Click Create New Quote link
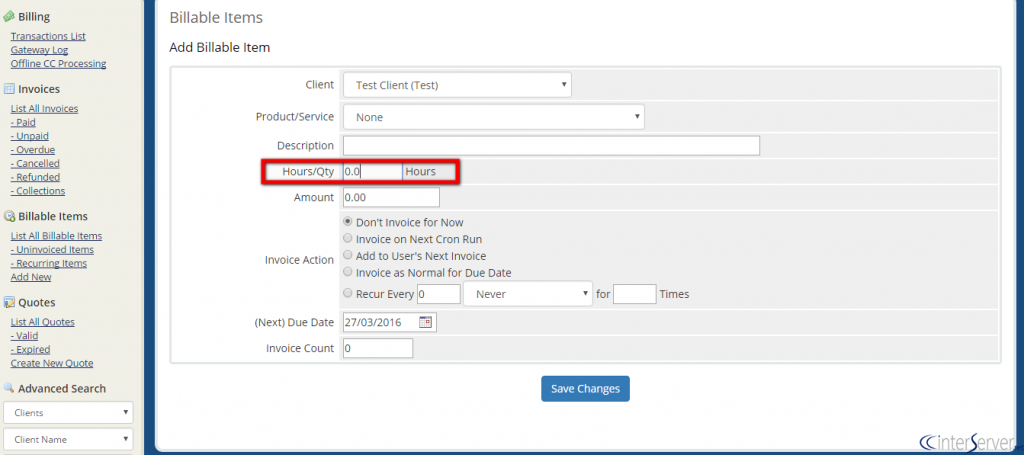 52,363
